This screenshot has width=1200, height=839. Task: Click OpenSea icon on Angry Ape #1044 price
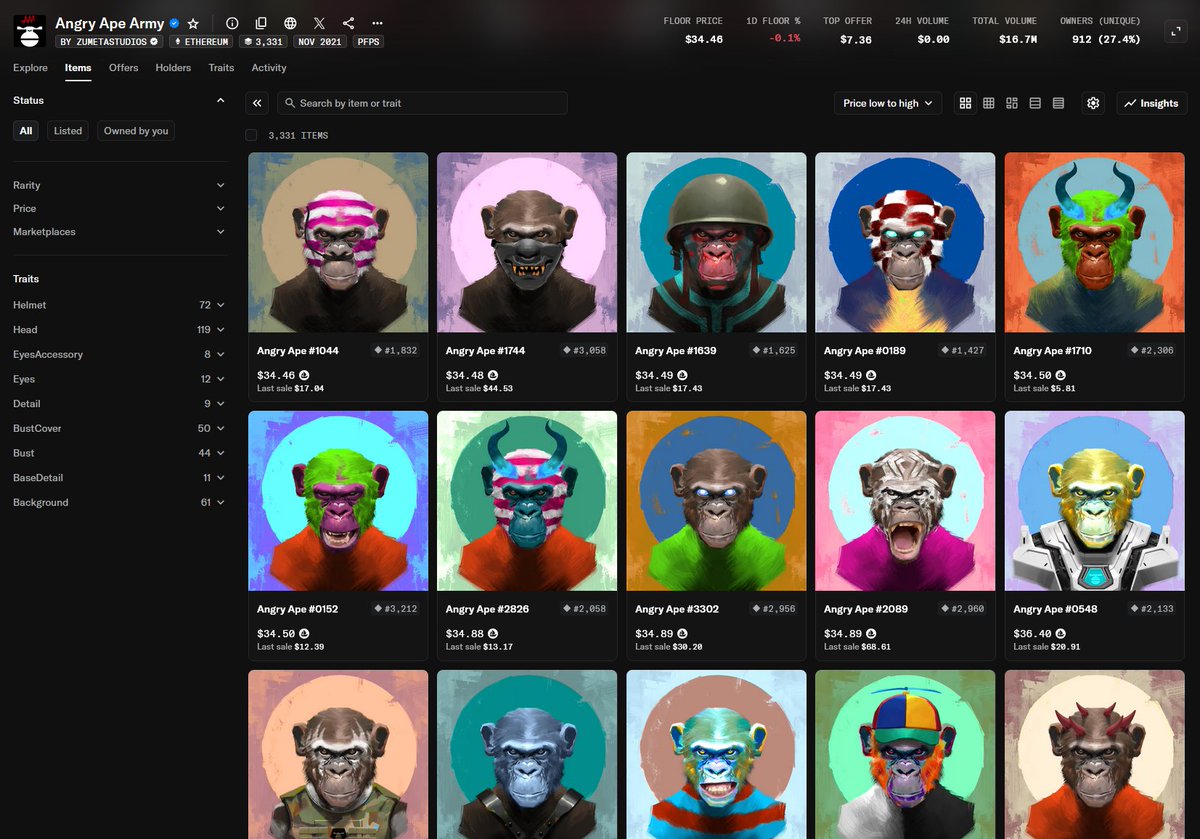(303, 375)
